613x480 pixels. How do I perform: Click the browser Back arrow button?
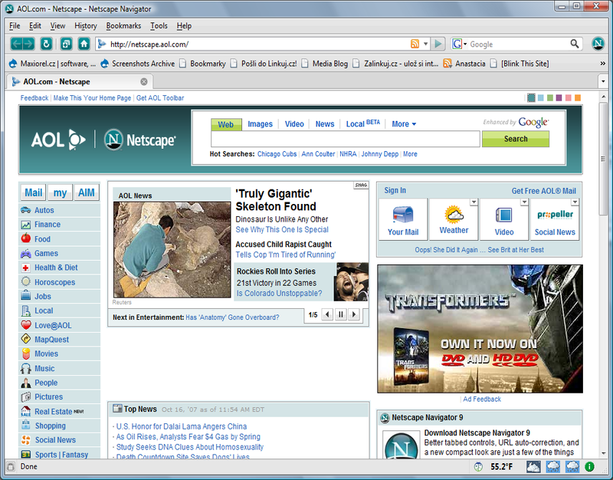pos(16,44)
